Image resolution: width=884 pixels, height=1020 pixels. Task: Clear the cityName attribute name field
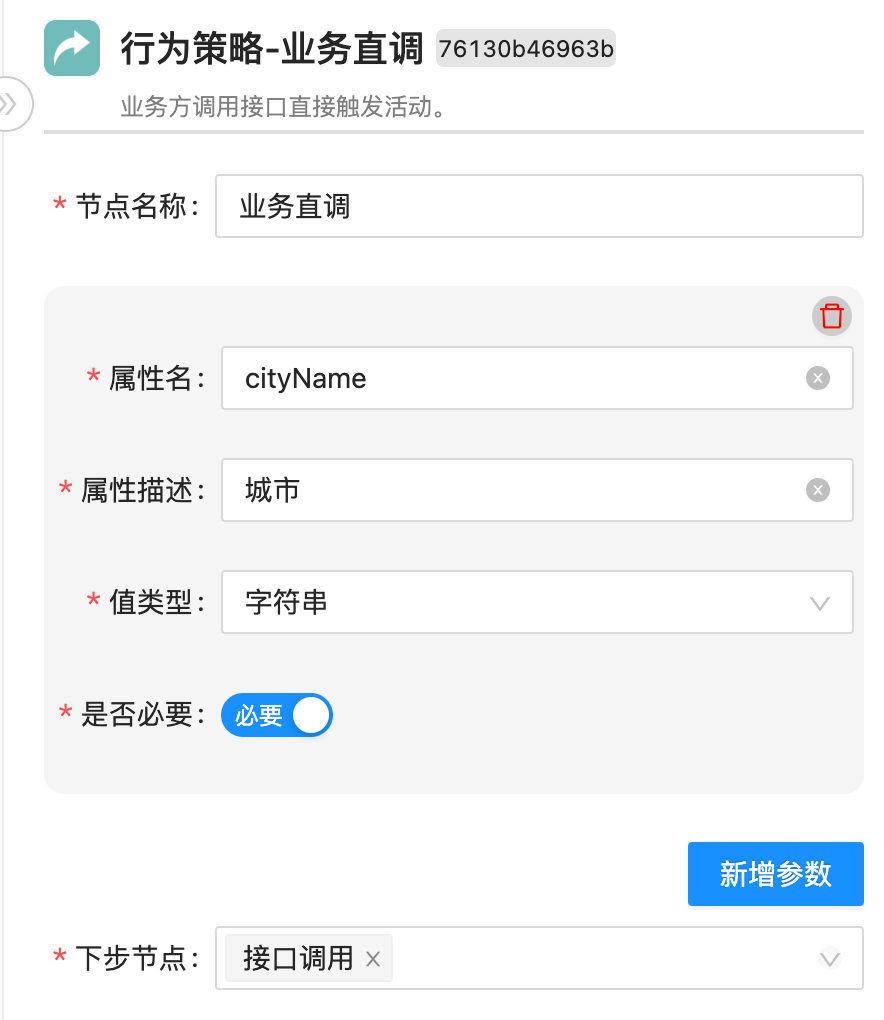point(818,378)
